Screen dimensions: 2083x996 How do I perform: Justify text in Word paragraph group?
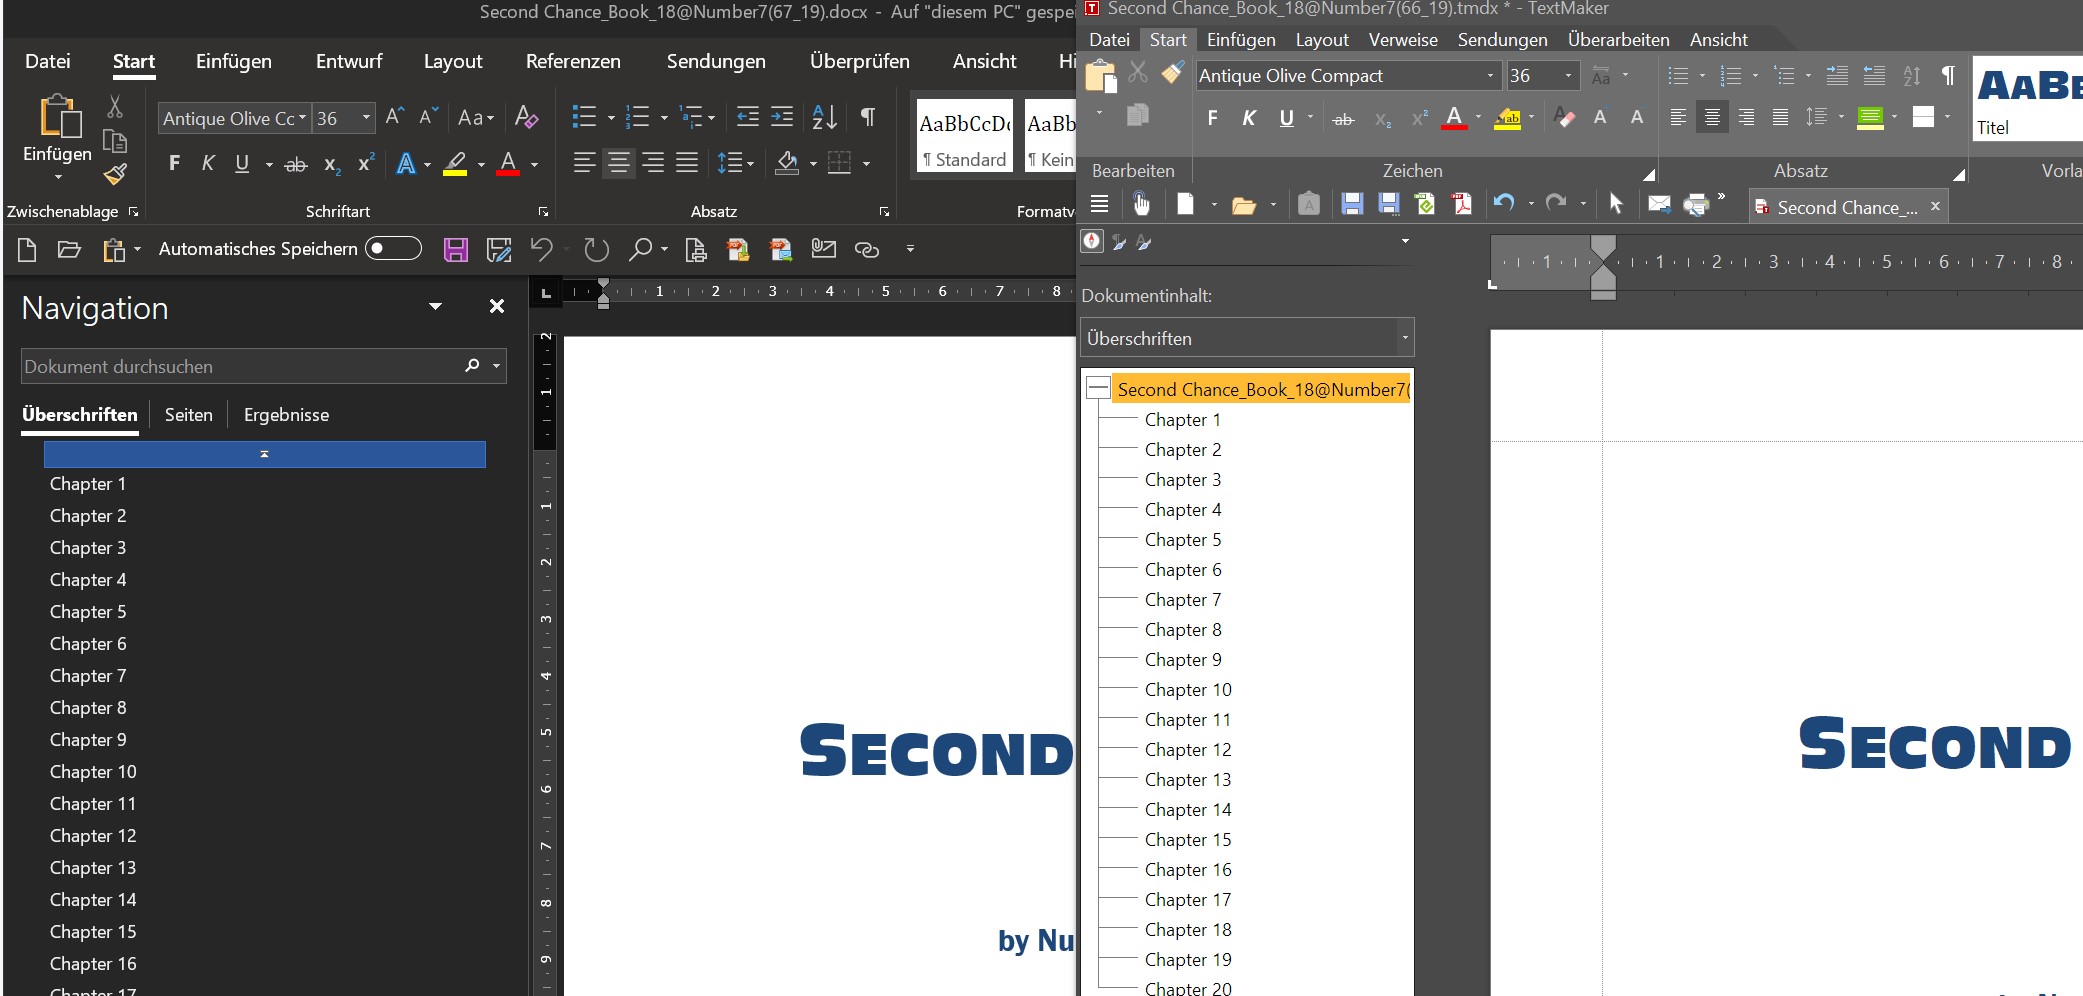687,163
